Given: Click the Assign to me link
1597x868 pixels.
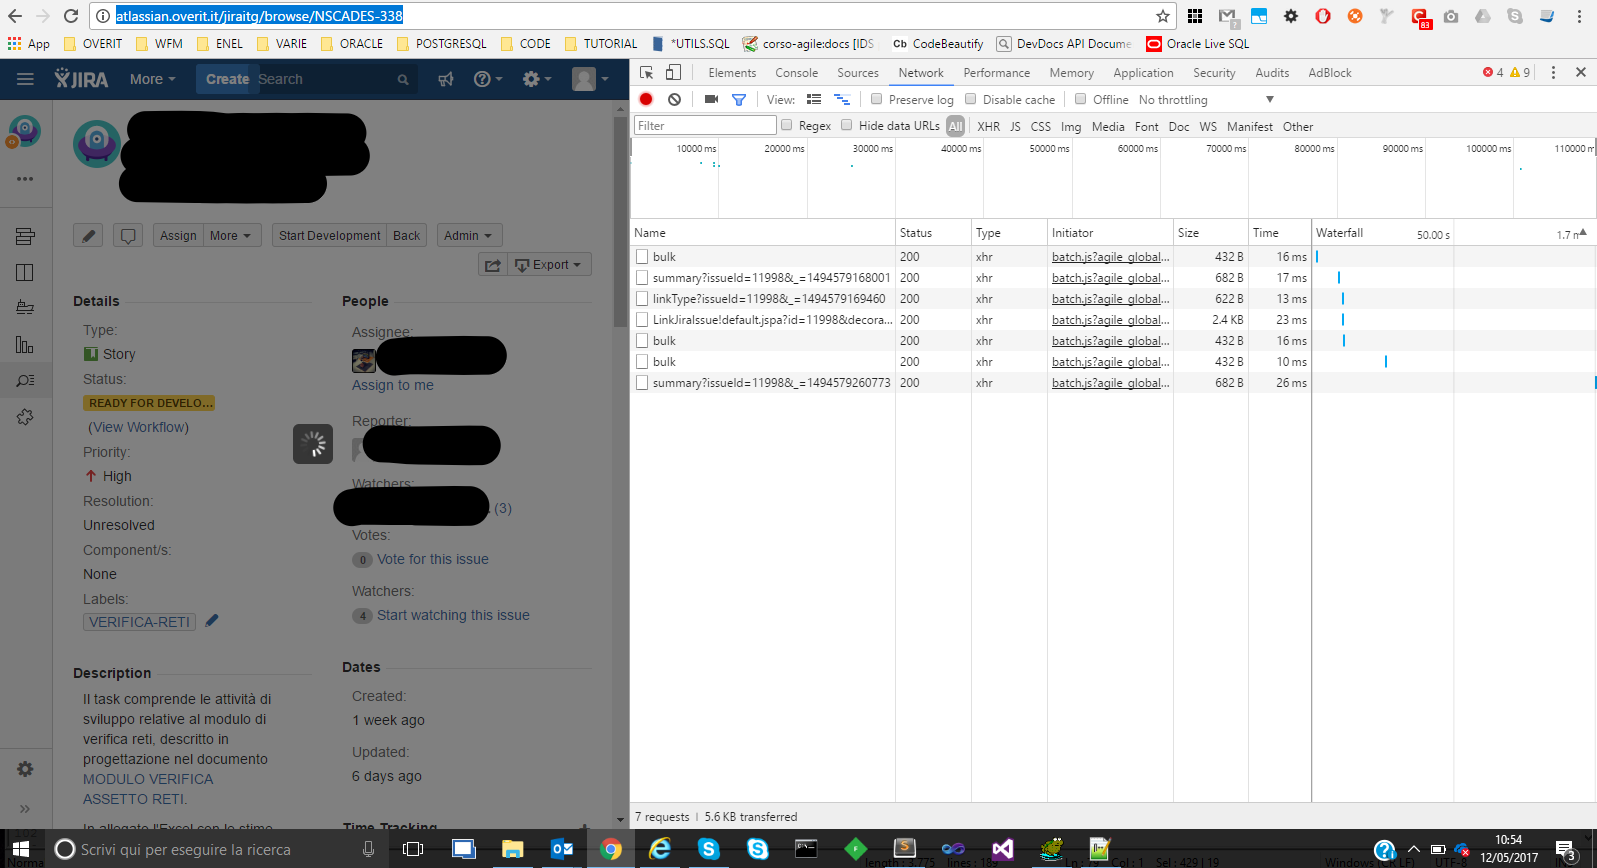Looking at the screenshot, I should click(x=393, y=385).
